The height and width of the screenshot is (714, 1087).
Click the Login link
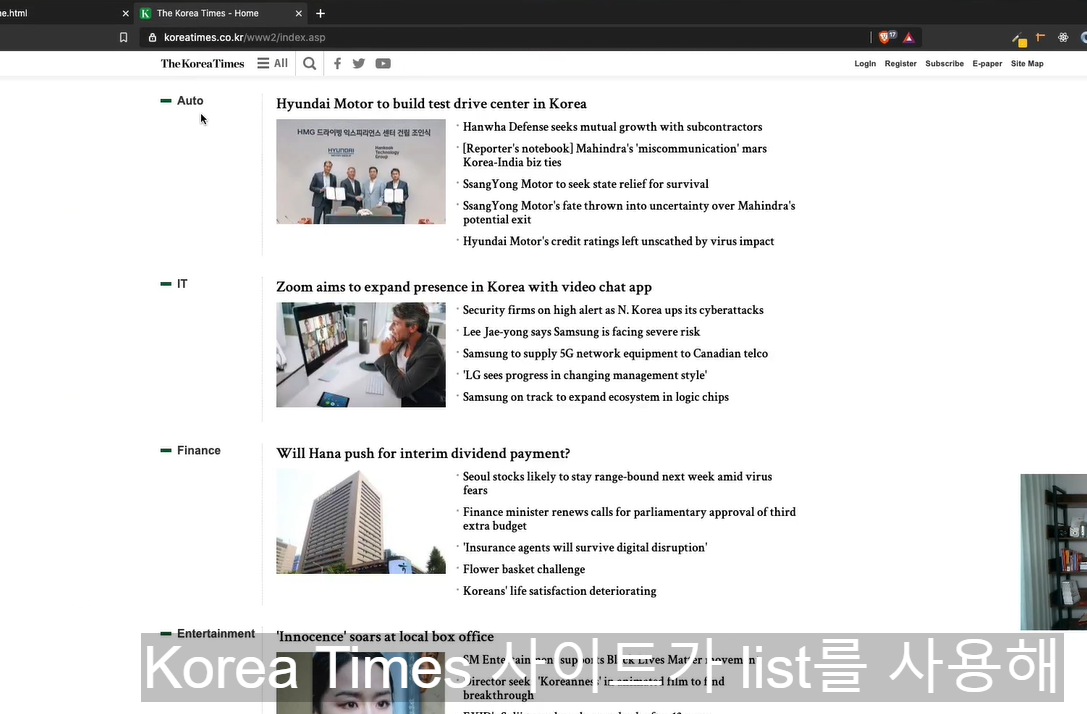[864, 64]
